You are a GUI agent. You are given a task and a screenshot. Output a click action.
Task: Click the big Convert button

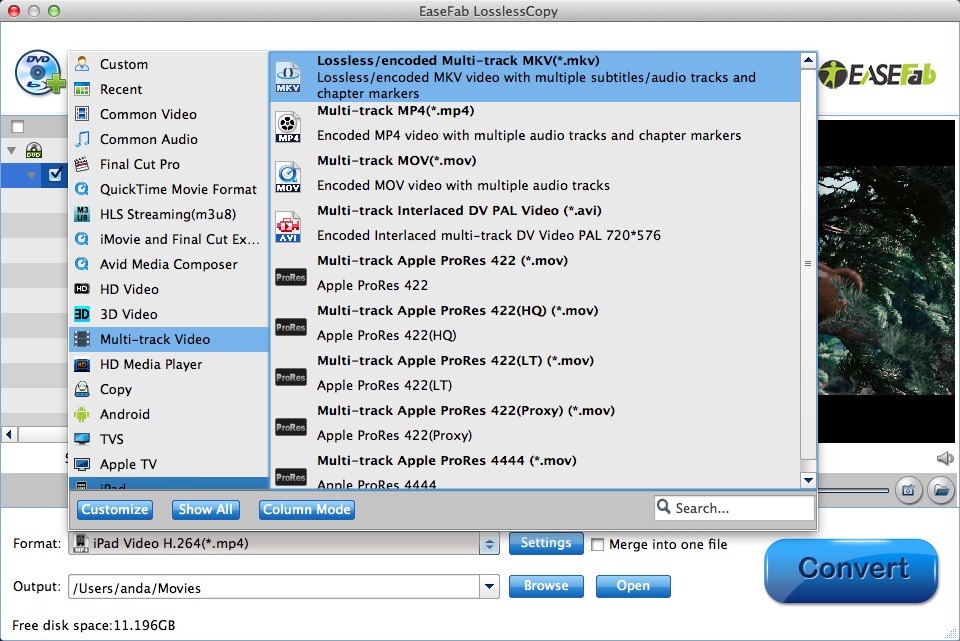pos(851,570)
